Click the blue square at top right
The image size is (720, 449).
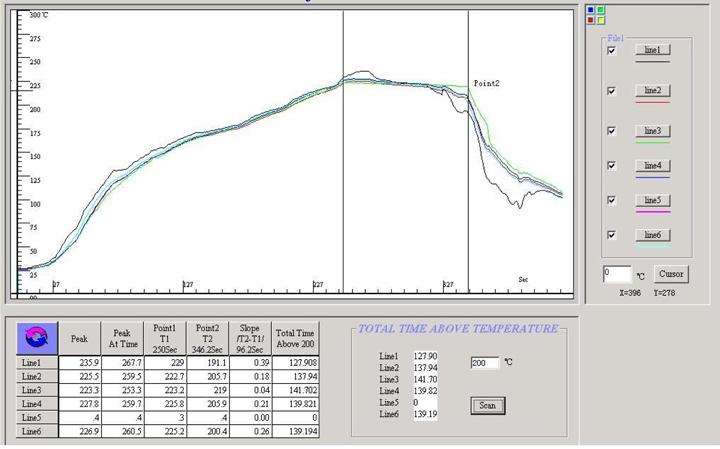point(591,10)
